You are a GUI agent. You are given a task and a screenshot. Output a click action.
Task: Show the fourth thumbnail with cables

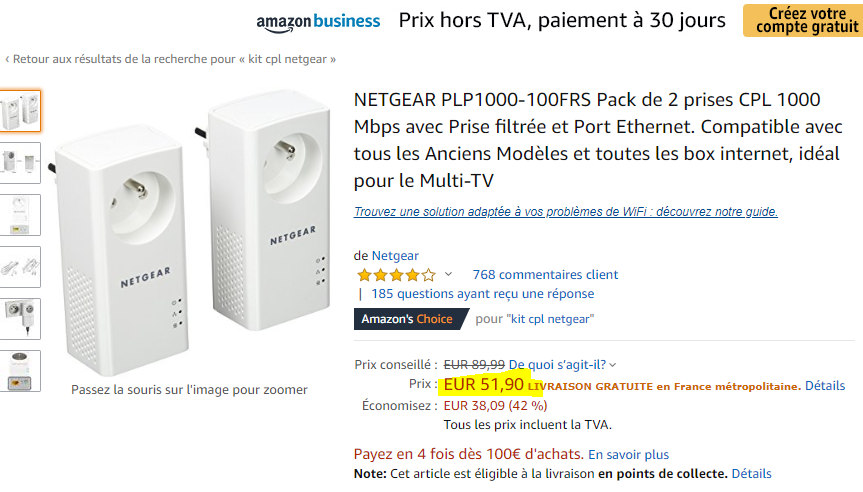(20, 267)
